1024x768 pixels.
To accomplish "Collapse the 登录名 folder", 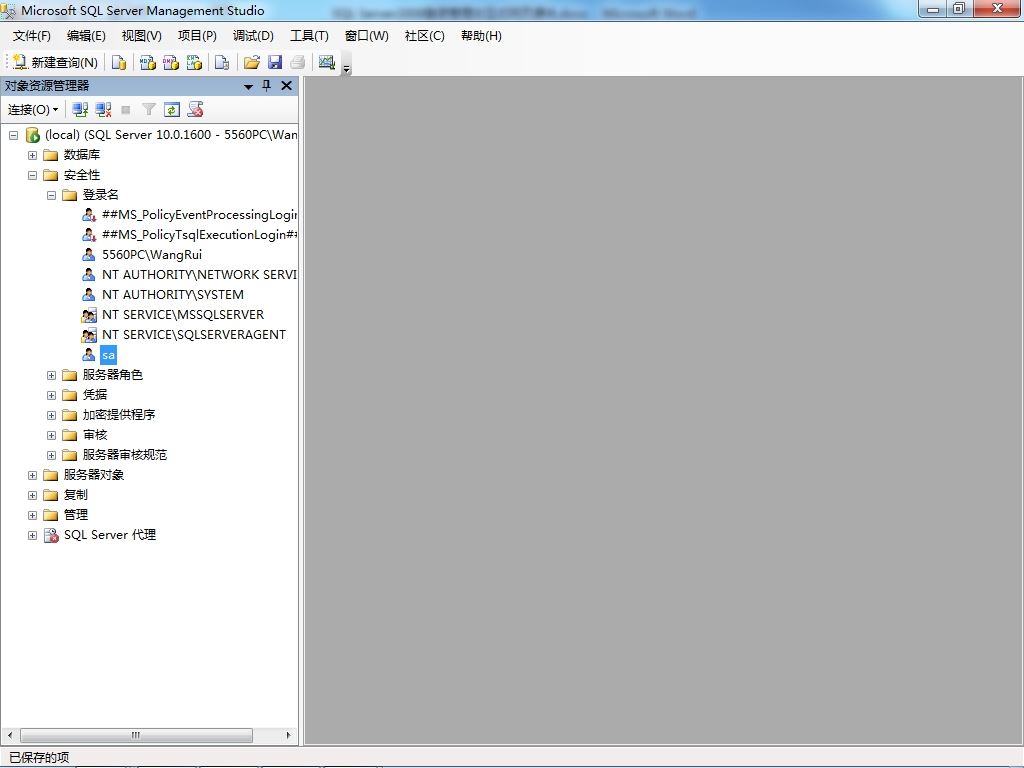I will [51, 195].
